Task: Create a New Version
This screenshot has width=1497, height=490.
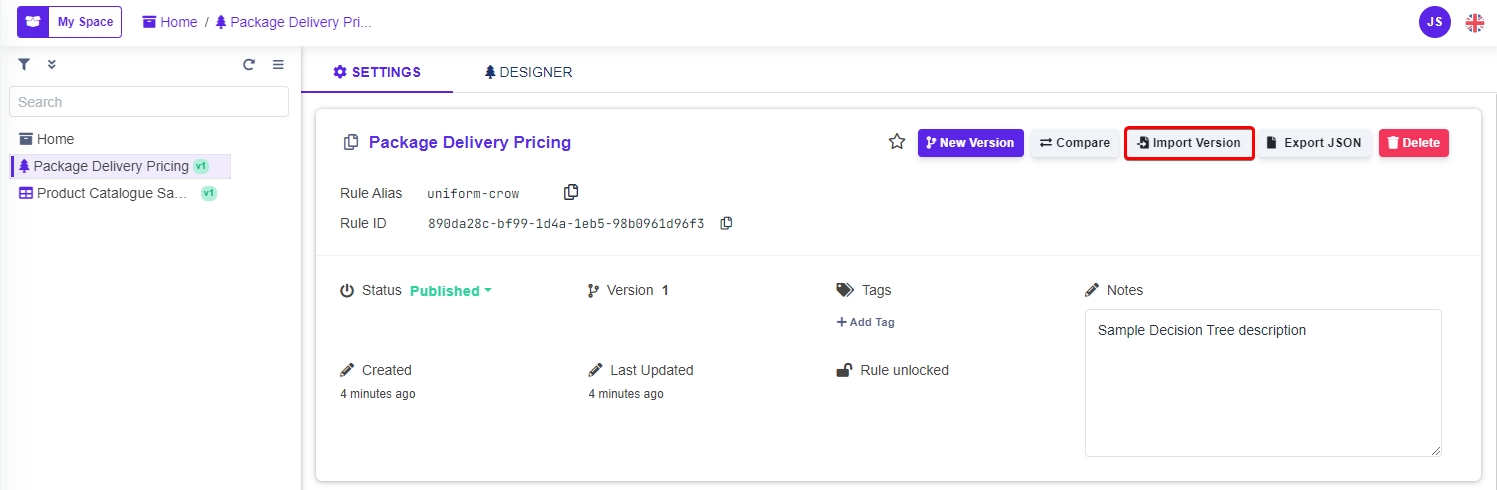Action: pyautogui.click(x=970, y=143)
